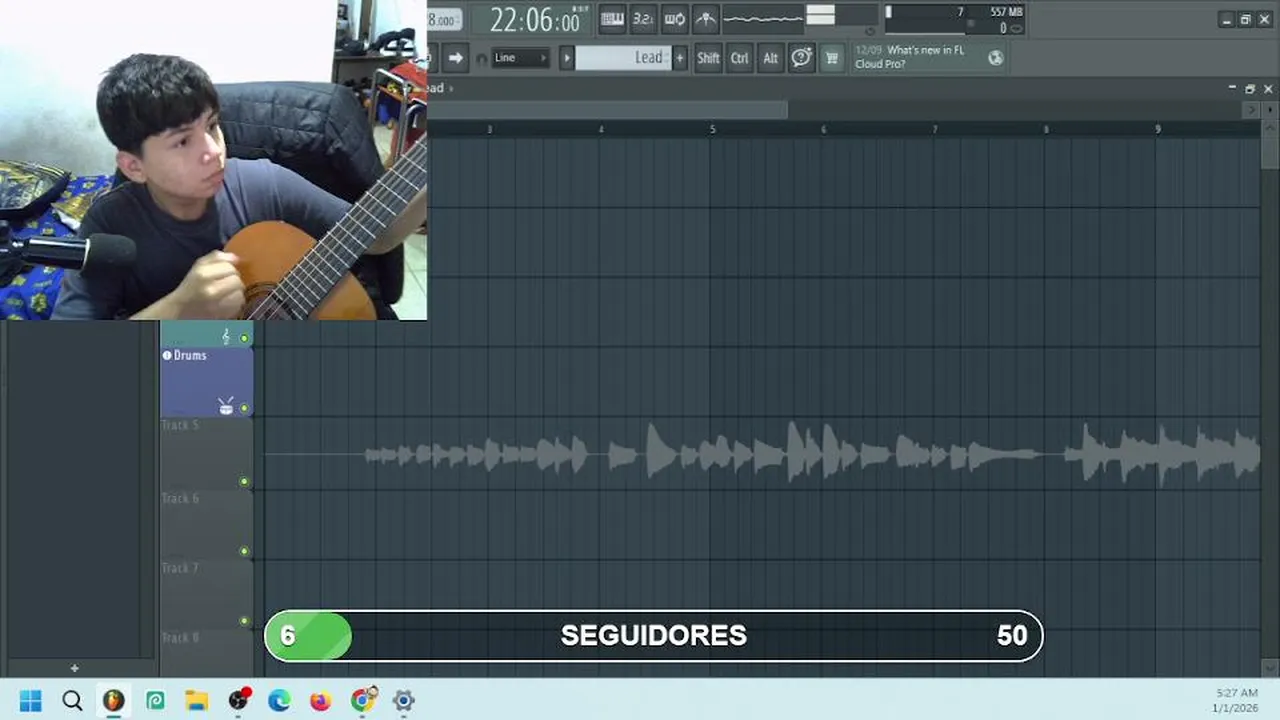Open Settings gear in taskbar
The image size is (1280, 720).
pyautogui.click(x=403, y=701)
